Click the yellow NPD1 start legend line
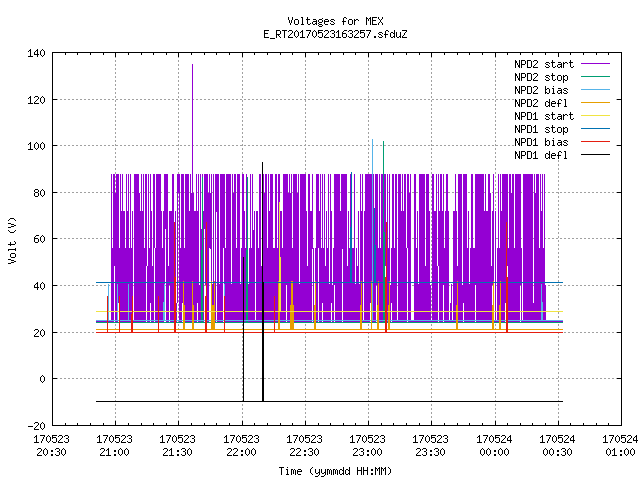Image resolution: width=640 pixels, height=480 pixels. click(595, 116)
